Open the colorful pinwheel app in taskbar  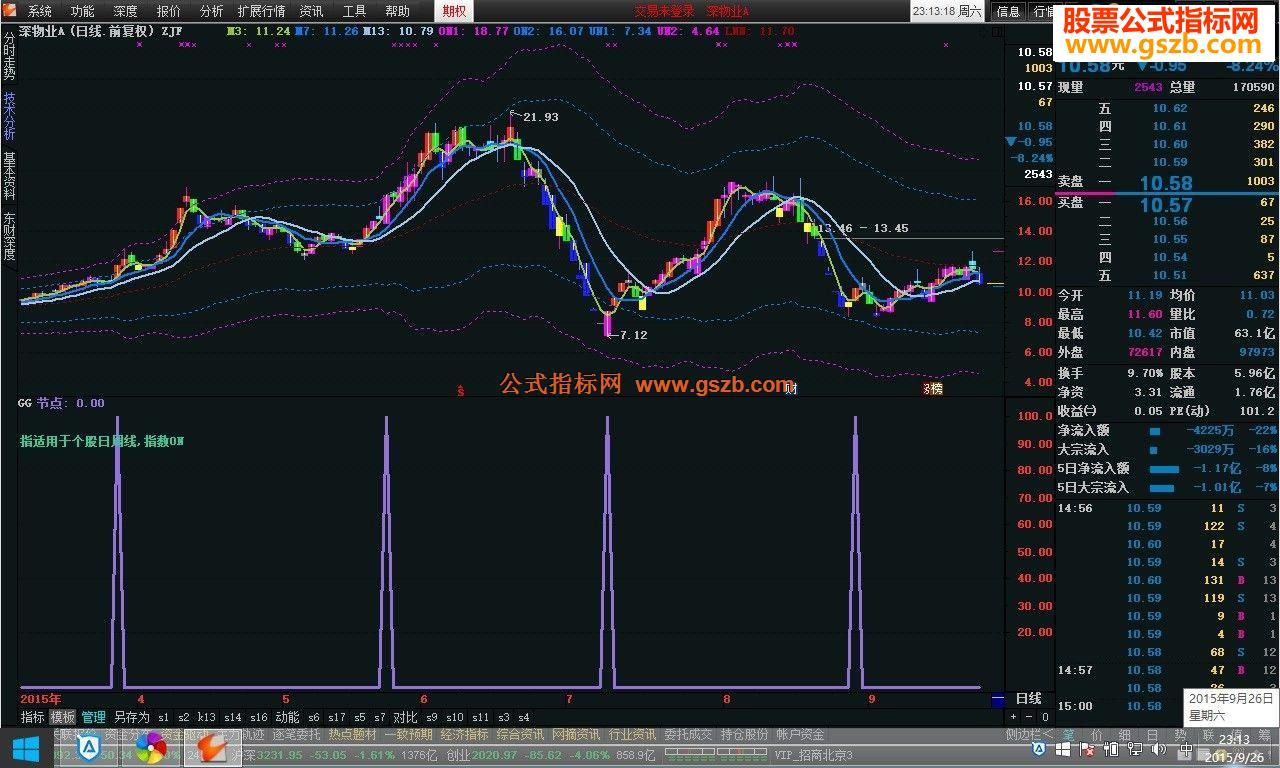click(150, 746)
